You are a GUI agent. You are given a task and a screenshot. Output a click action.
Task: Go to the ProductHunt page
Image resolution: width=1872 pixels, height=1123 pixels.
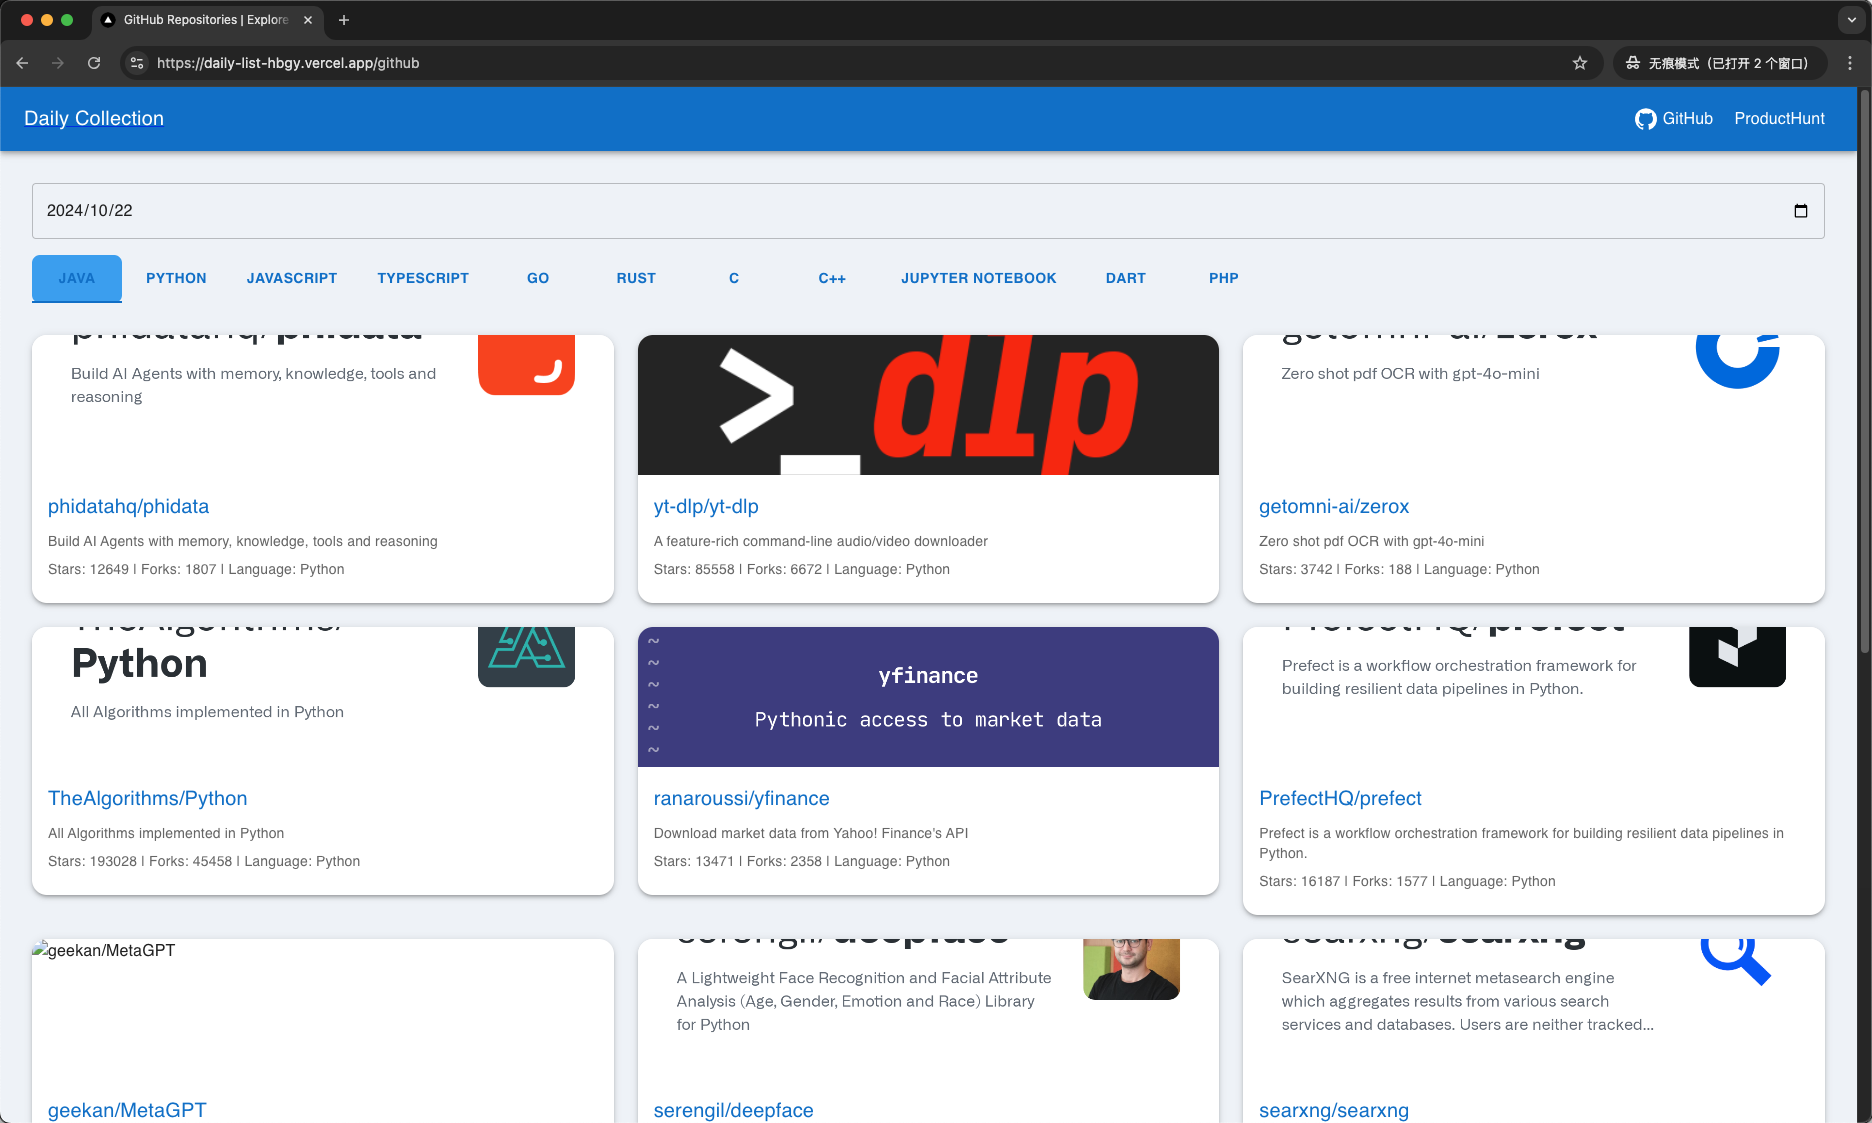pyautogui.click(x=1779, y=119)
